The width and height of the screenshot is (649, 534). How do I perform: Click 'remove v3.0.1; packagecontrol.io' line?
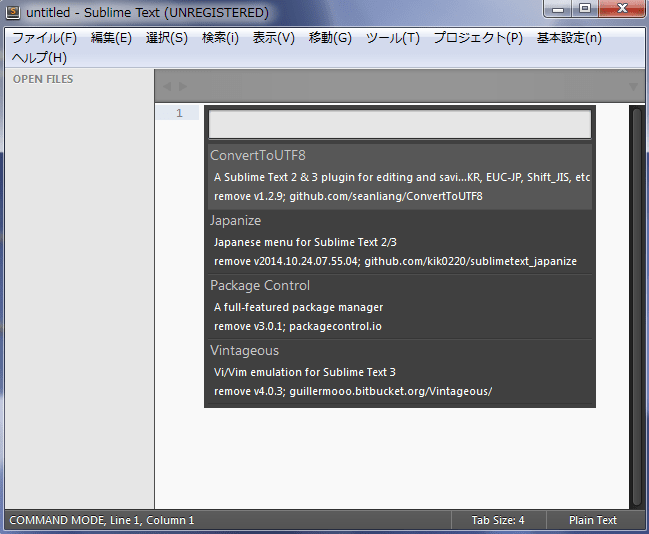pyautogui.click(x=298, y=326)
